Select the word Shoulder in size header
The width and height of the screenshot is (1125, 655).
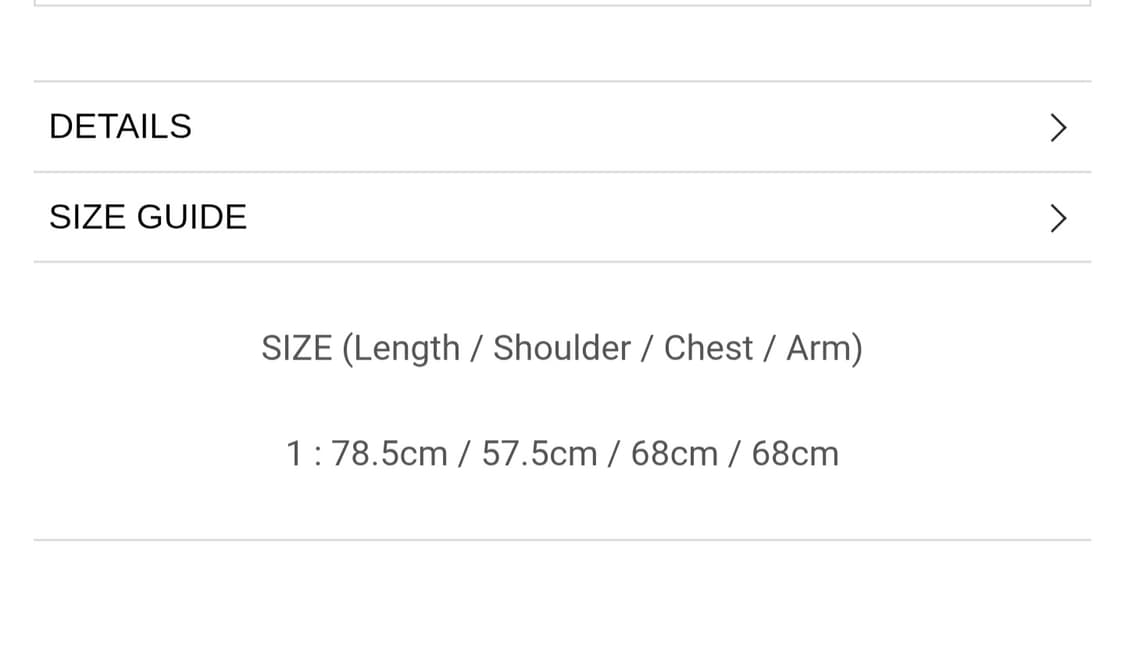coord(562,348)
